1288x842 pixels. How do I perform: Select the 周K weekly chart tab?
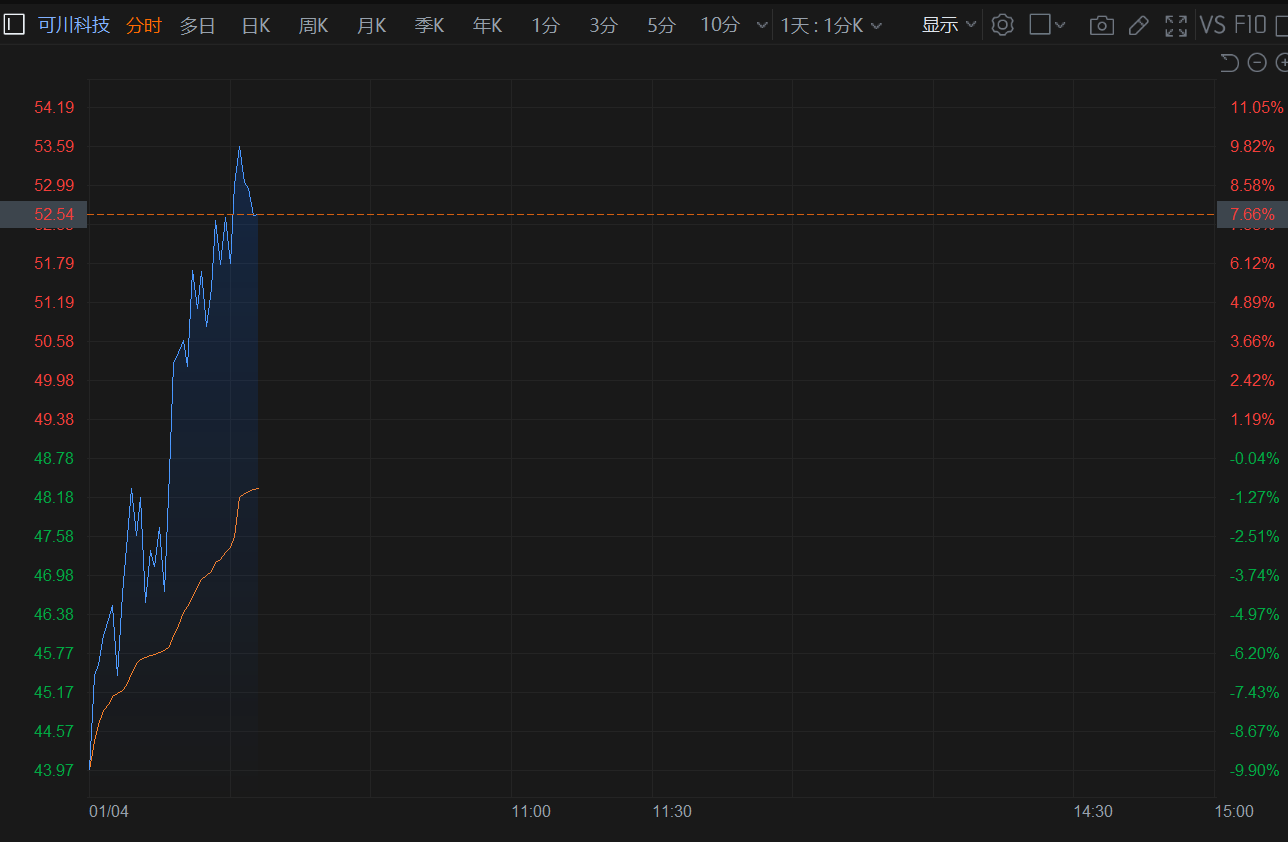point(313,26)
